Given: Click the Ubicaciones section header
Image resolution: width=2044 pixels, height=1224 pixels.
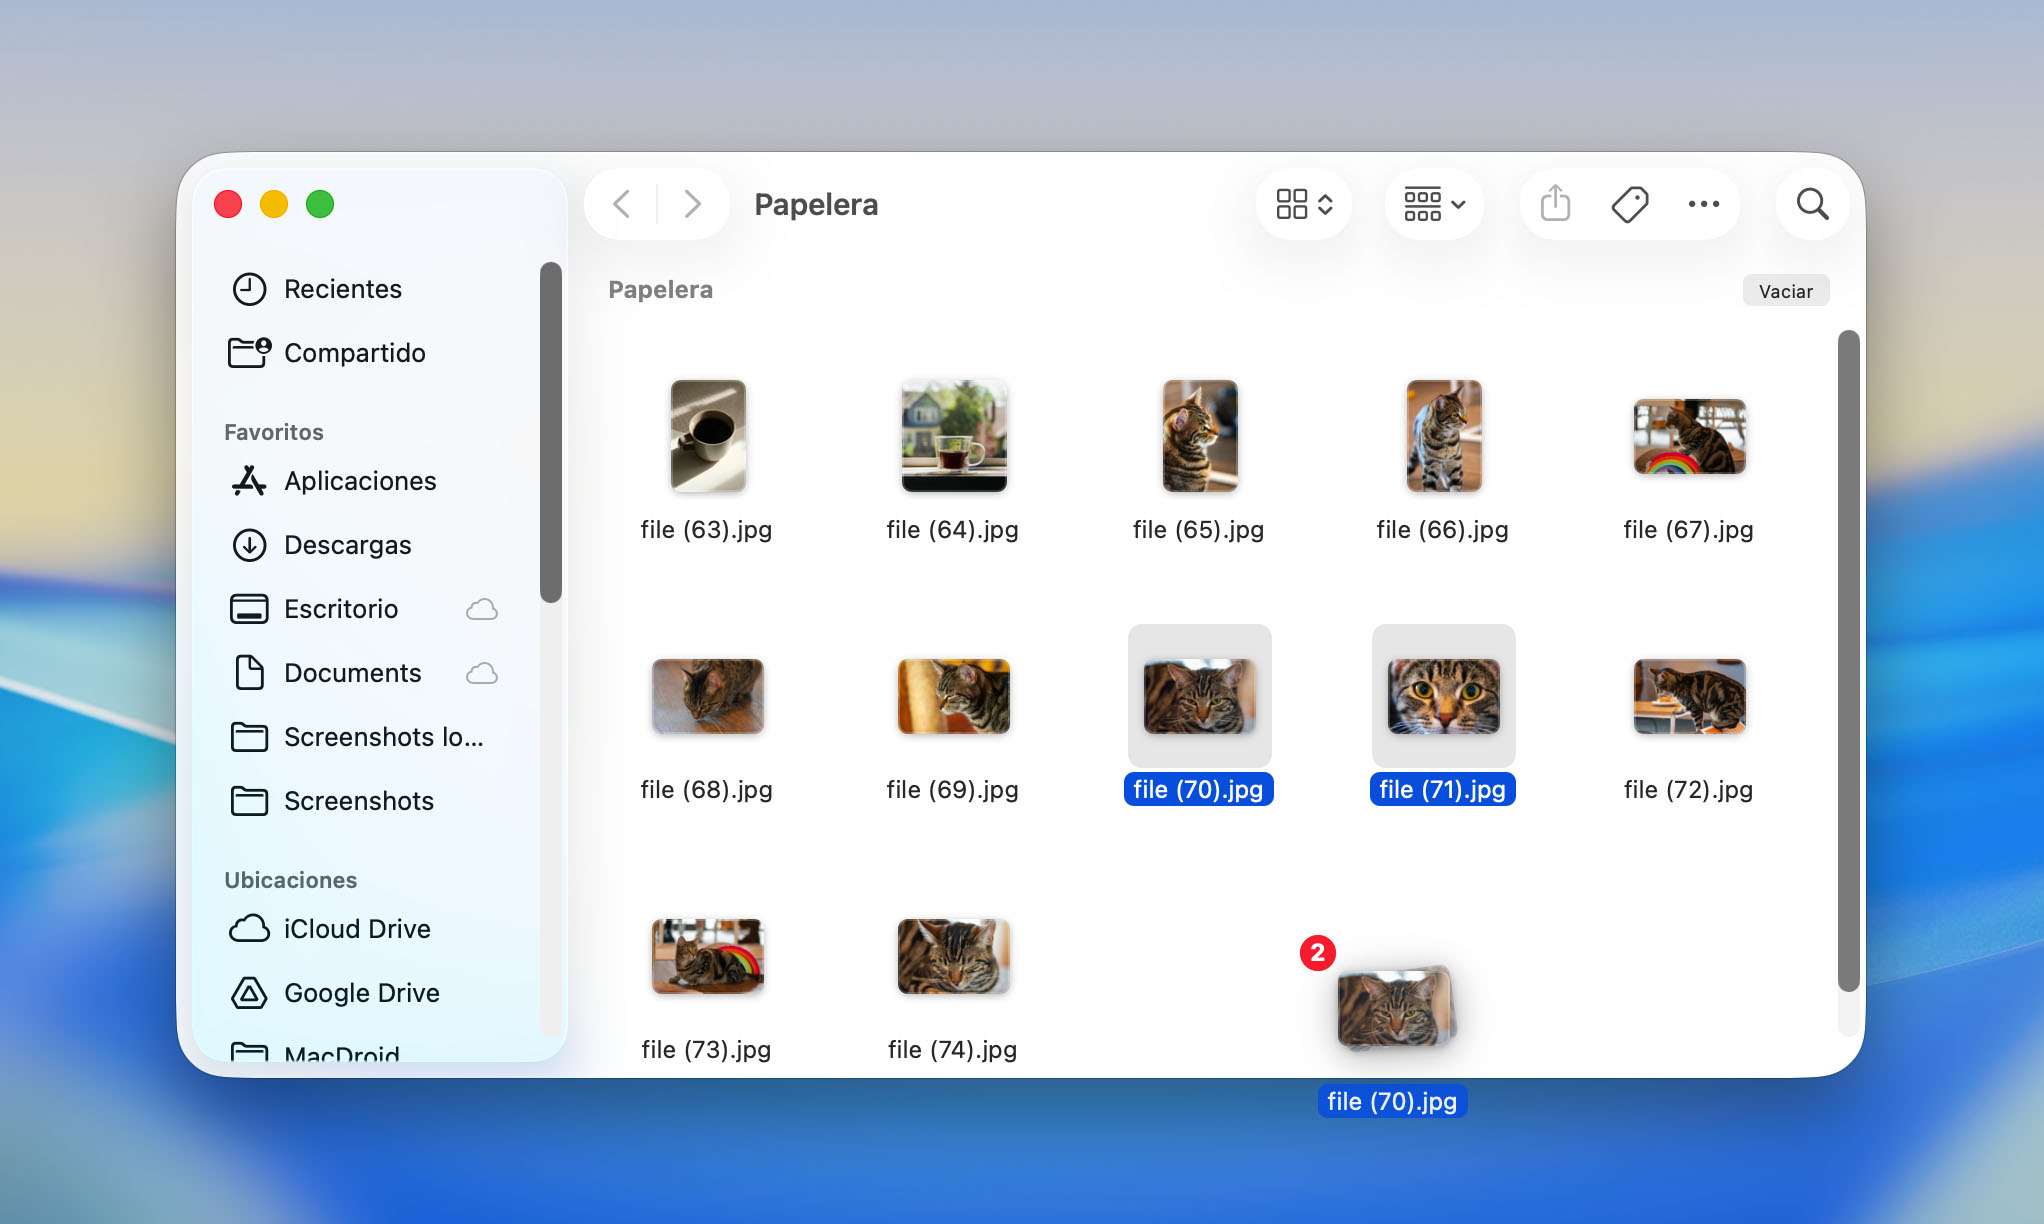Looking at the screenshot, I should (291, 880).
